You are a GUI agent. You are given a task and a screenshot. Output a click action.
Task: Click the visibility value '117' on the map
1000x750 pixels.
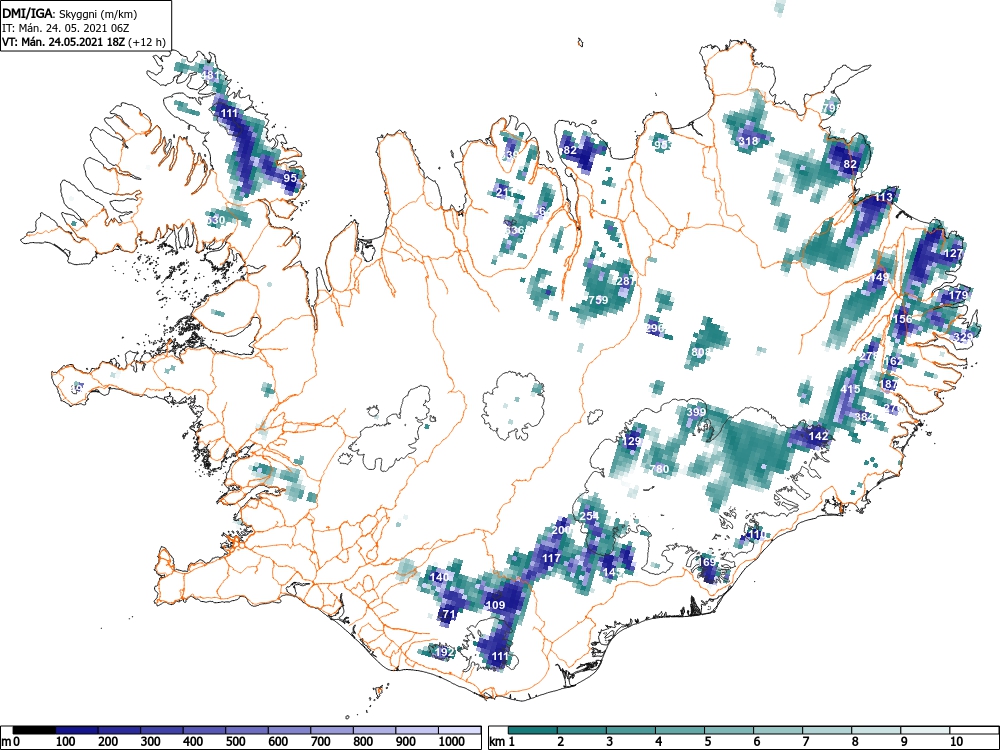tap(551, 558)
